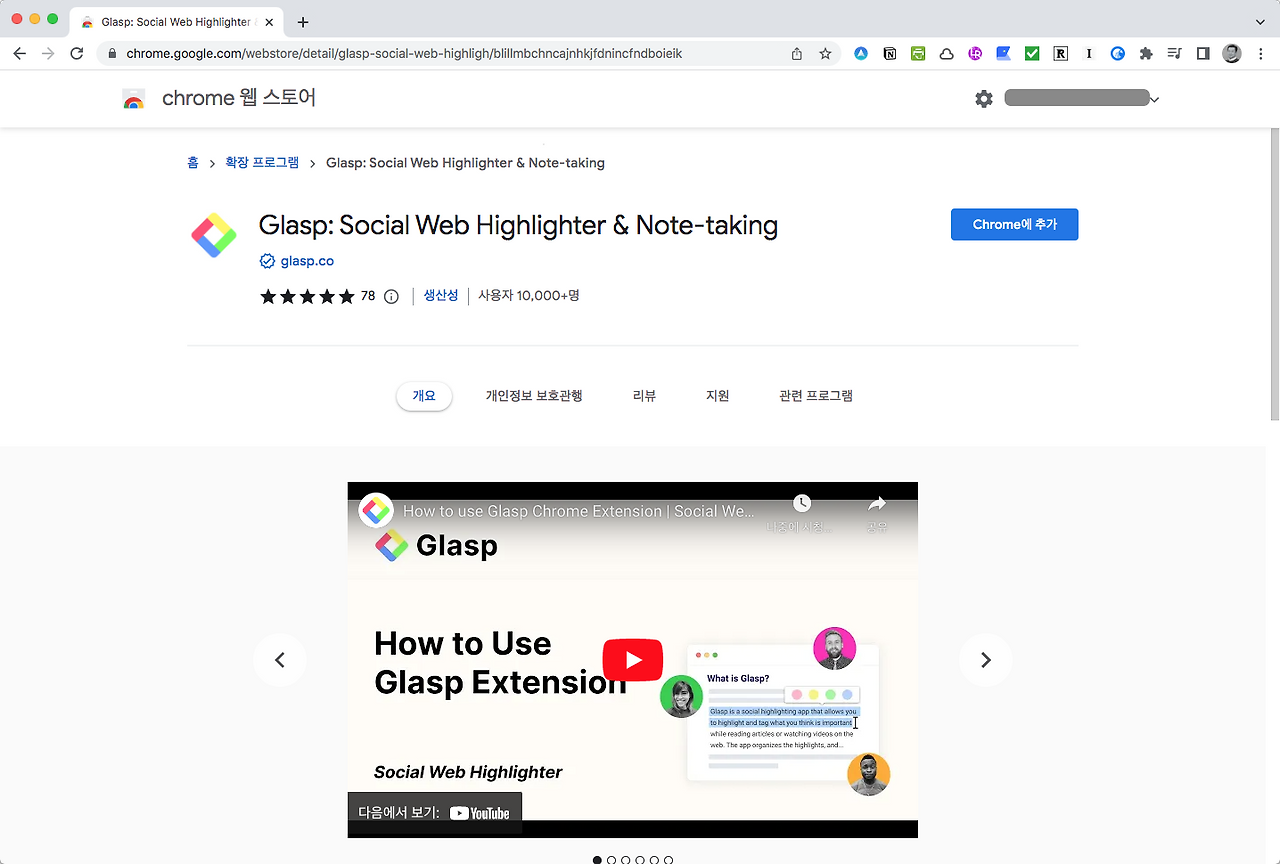Open the 리뷰 tab

tap(644, 396)
